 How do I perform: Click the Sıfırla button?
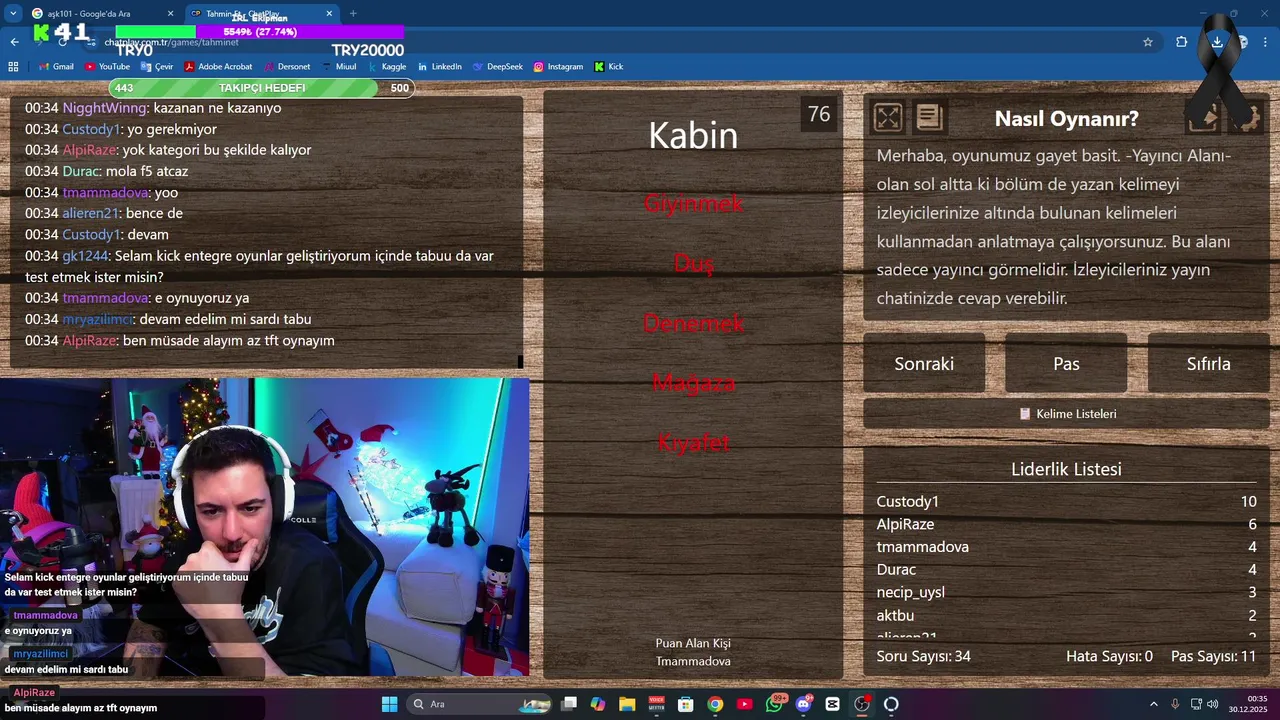point(1208,364)
